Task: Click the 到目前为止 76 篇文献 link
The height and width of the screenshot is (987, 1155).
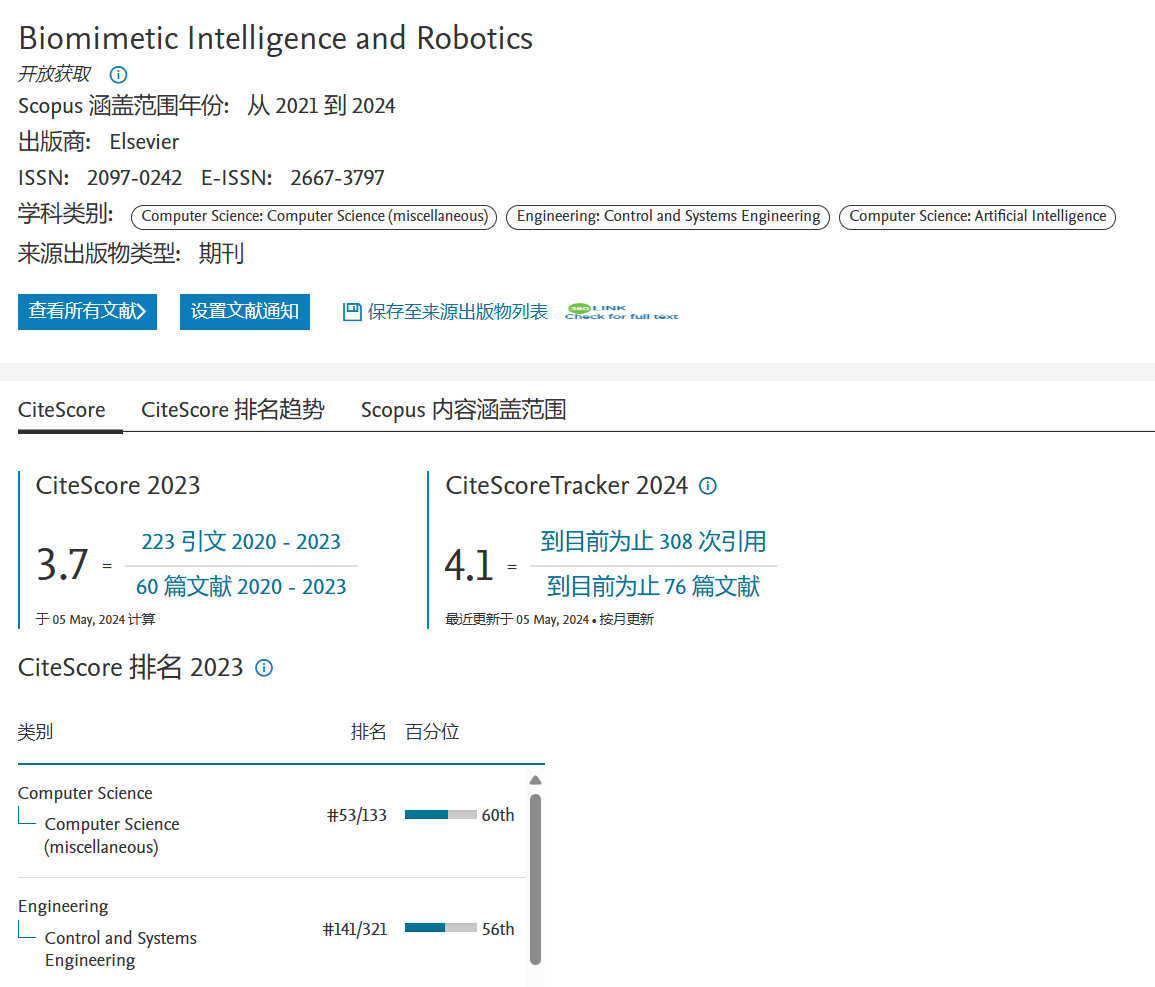Action: coord(653,587)
